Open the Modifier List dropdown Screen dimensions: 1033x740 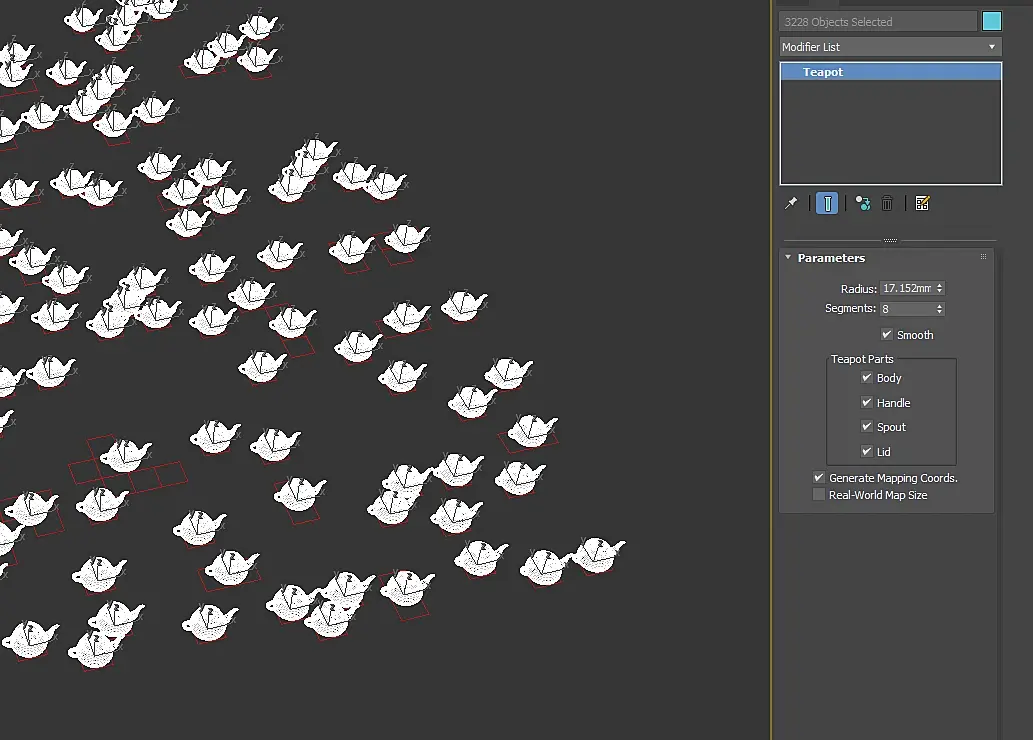890,47
